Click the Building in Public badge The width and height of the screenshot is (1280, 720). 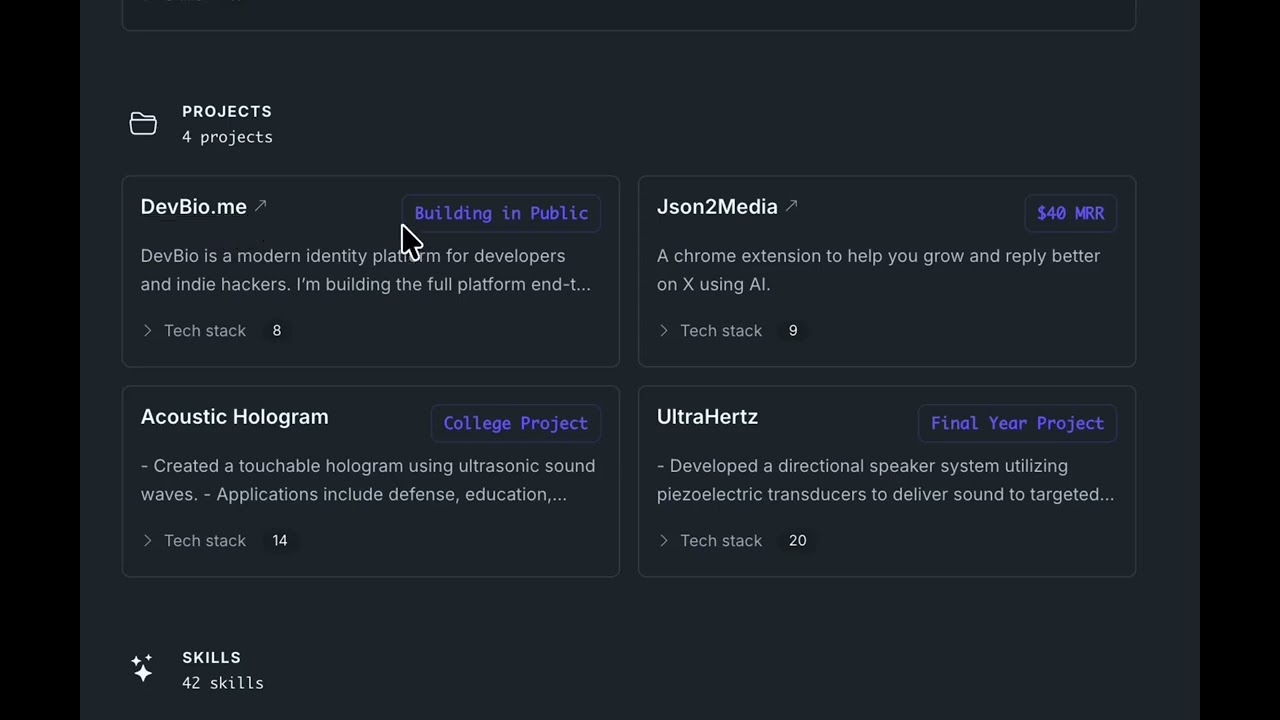coord(501,213)
